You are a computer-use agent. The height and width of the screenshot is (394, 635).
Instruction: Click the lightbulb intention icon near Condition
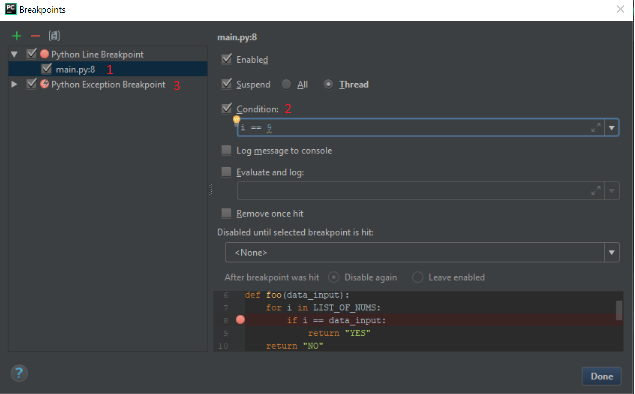237,120
